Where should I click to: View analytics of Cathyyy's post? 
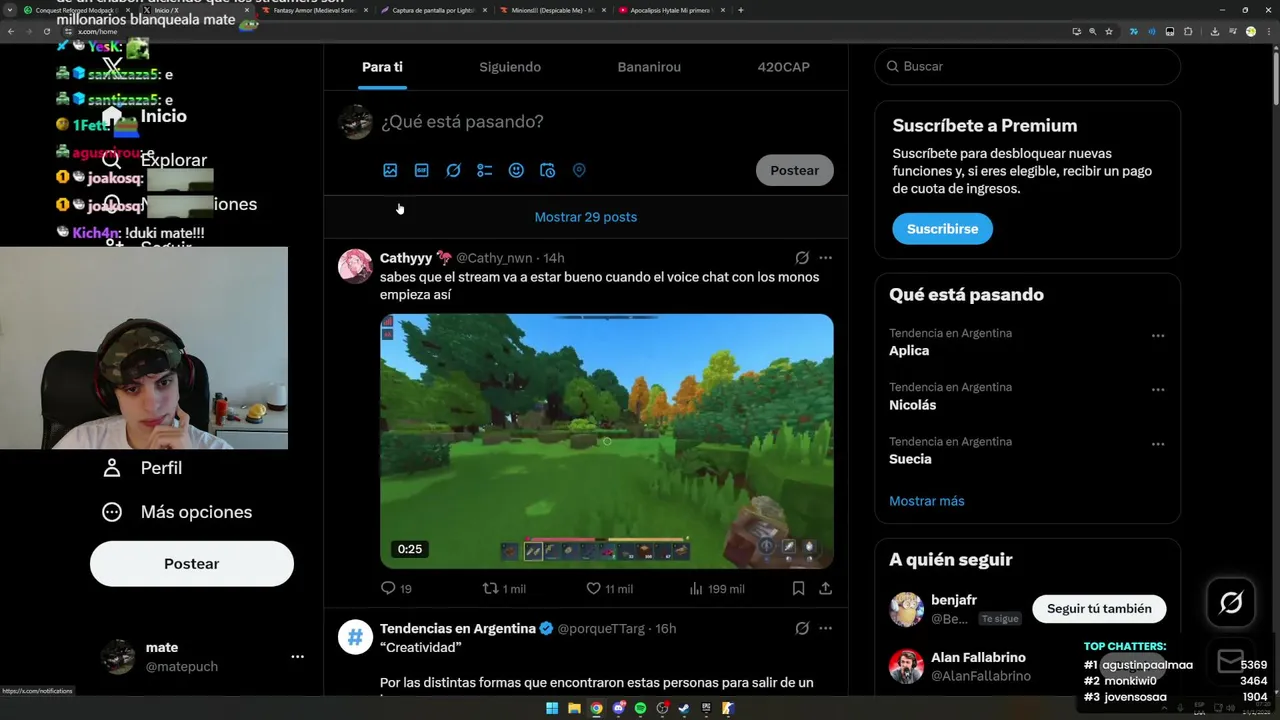point(696,588)
